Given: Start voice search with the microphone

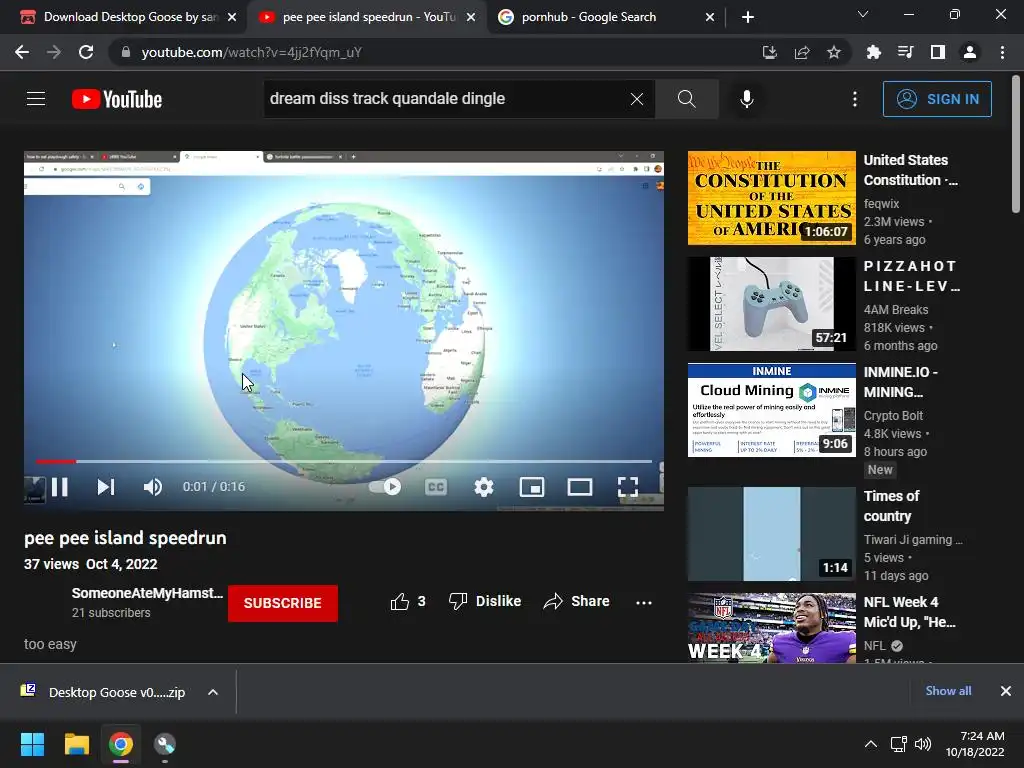Looking at the screenshot, I should (746, 99).
